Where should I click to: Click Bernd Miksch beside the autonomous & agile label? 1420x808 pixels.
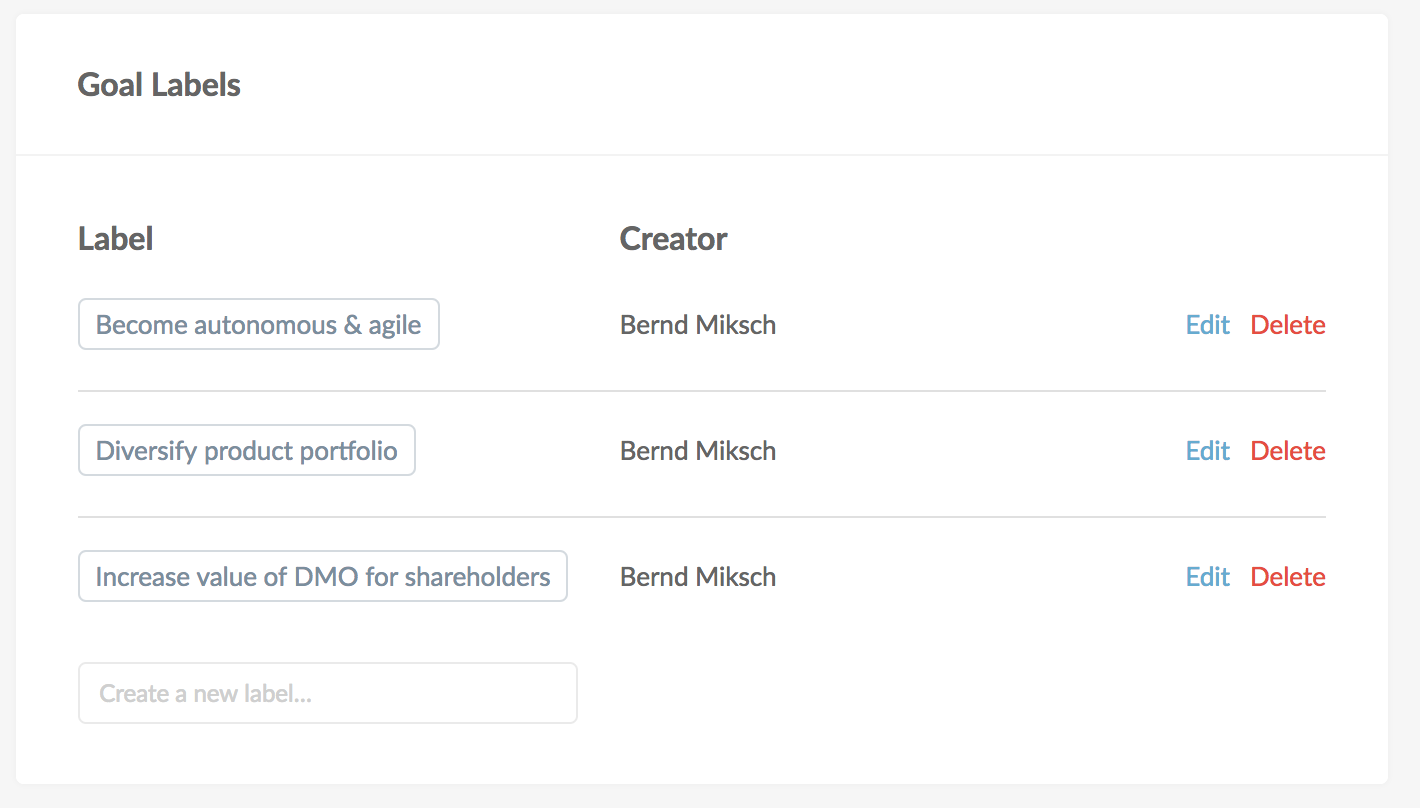pyautogui.click(x=698, y=325)
